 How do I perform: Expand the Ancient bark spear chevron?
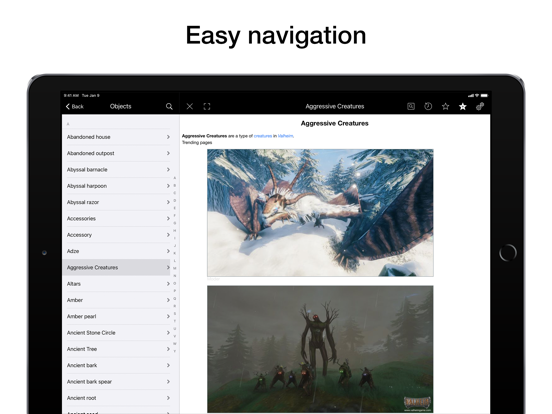(168, 382)
